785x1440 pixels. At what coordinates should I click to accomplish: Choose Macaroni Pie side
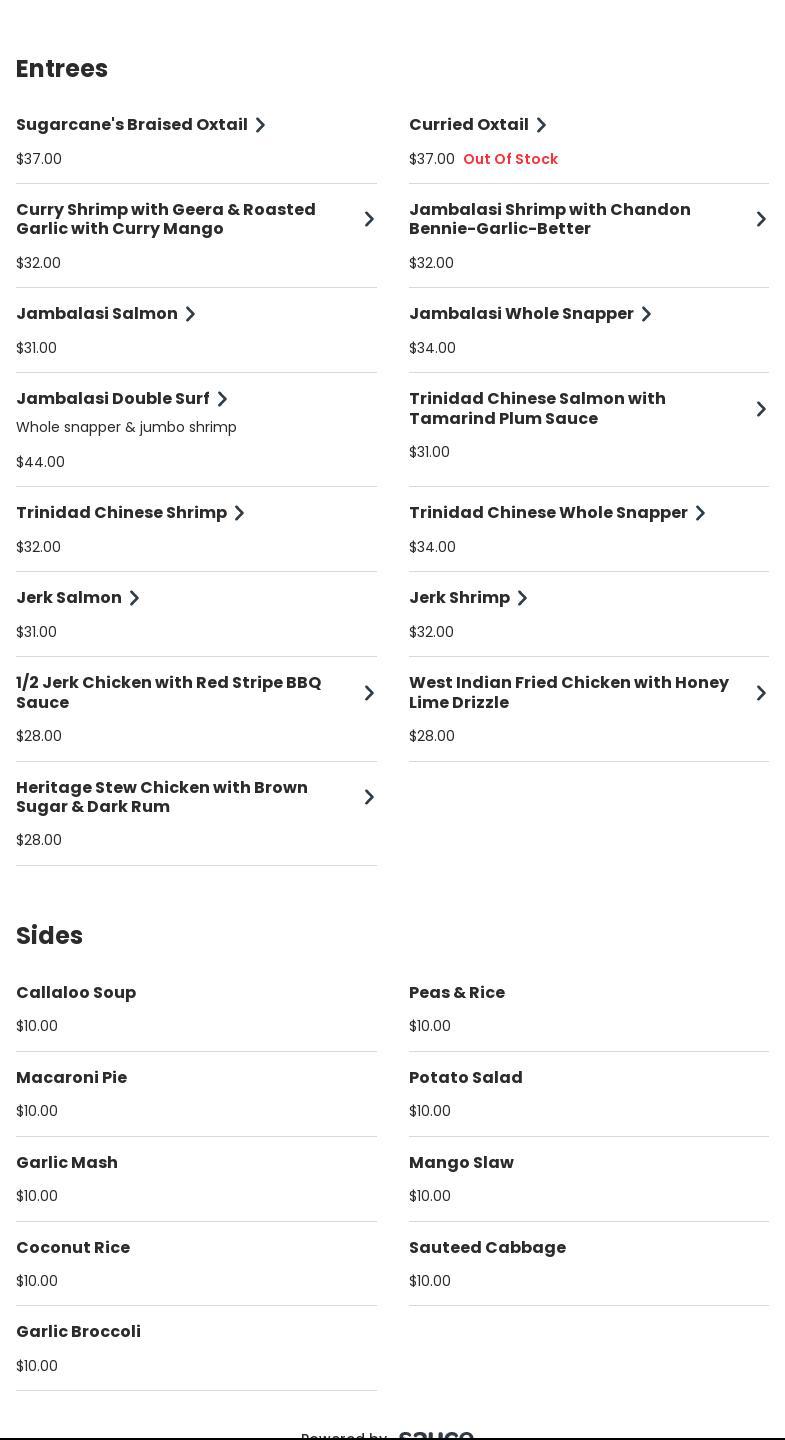tap(72, 1078)
